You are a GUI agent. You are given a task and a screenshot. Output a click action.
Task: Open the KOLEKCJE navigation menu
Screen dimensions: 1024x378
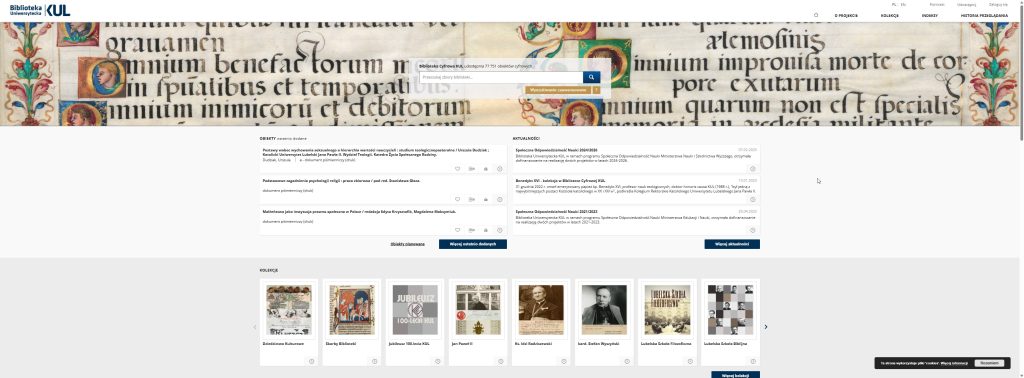889,15
